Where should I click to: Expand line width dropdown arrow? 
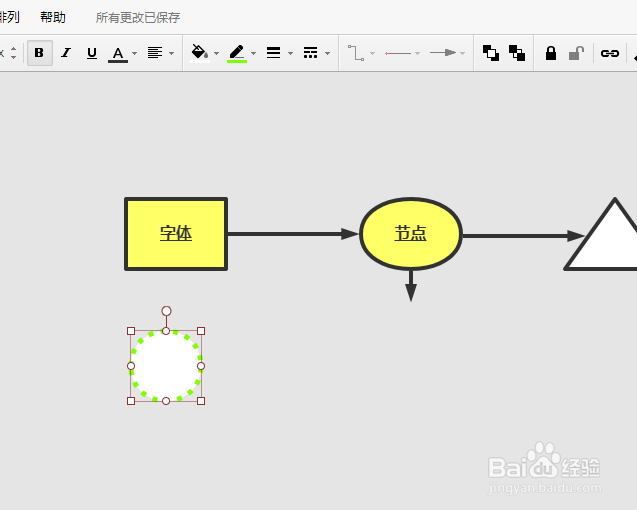point(290,53)
